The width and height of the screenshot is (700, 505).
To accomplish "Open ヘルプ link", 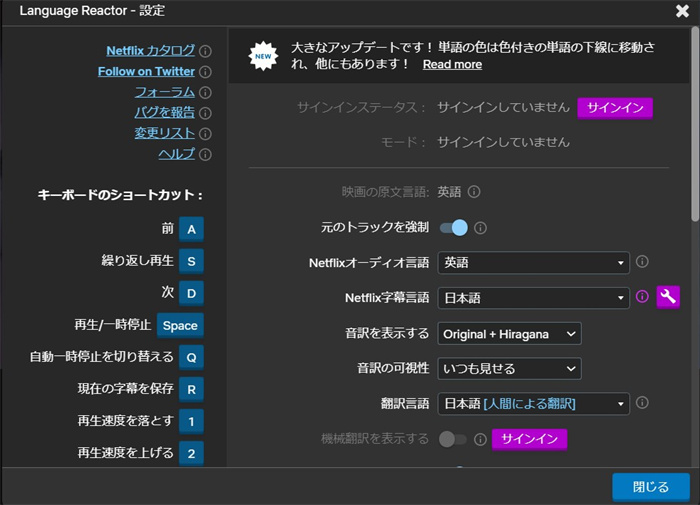I will [x=177, y=154].
